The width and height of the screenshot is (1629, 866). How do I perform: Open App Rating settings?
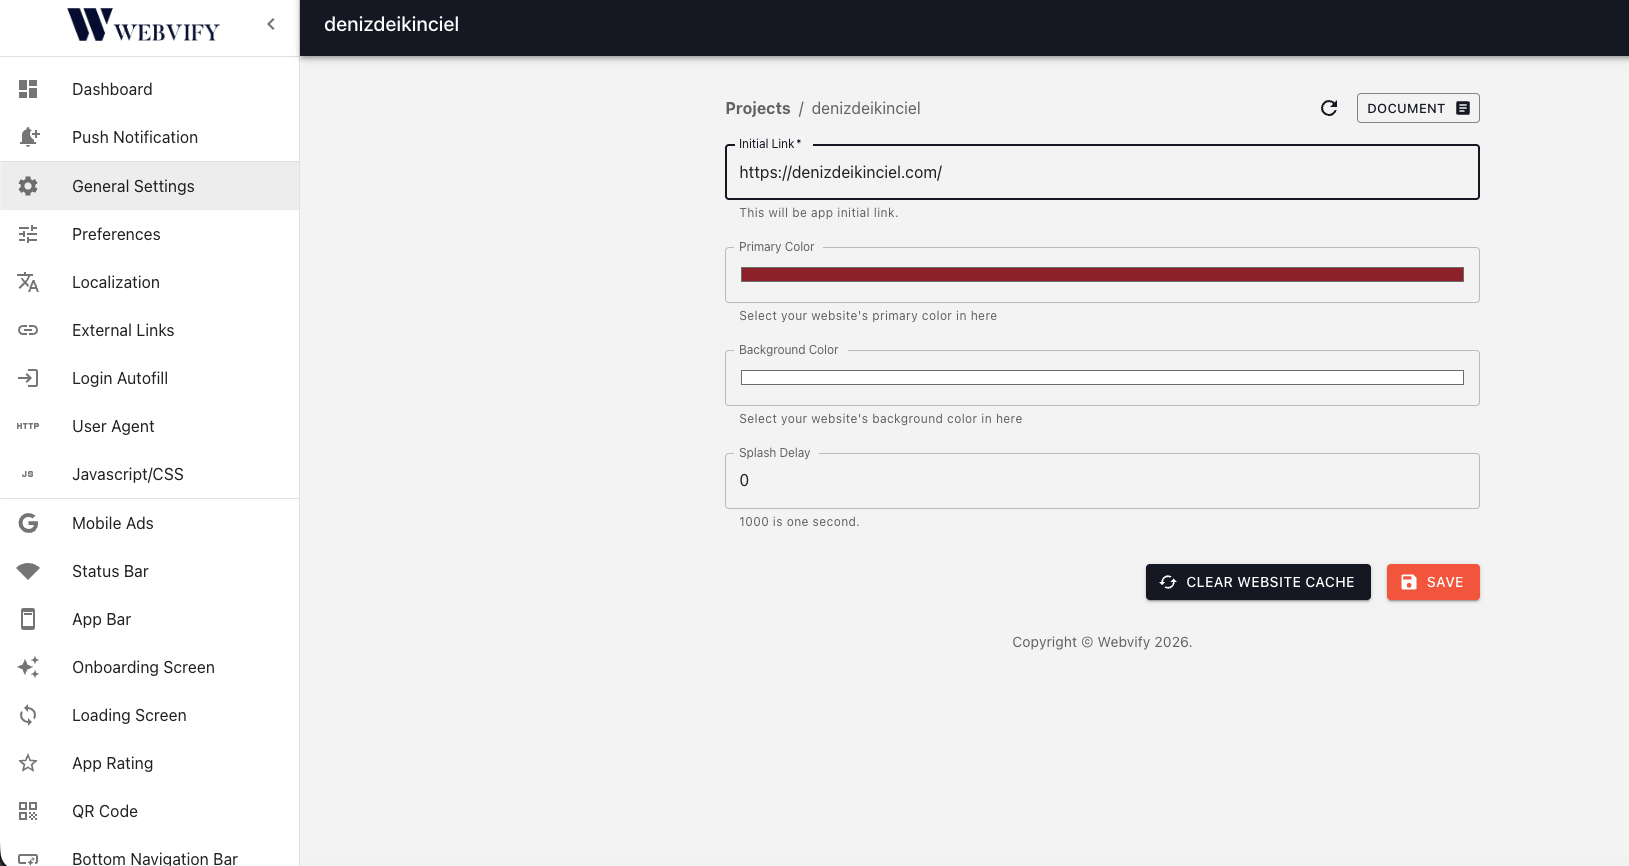(x=149, y=763)
